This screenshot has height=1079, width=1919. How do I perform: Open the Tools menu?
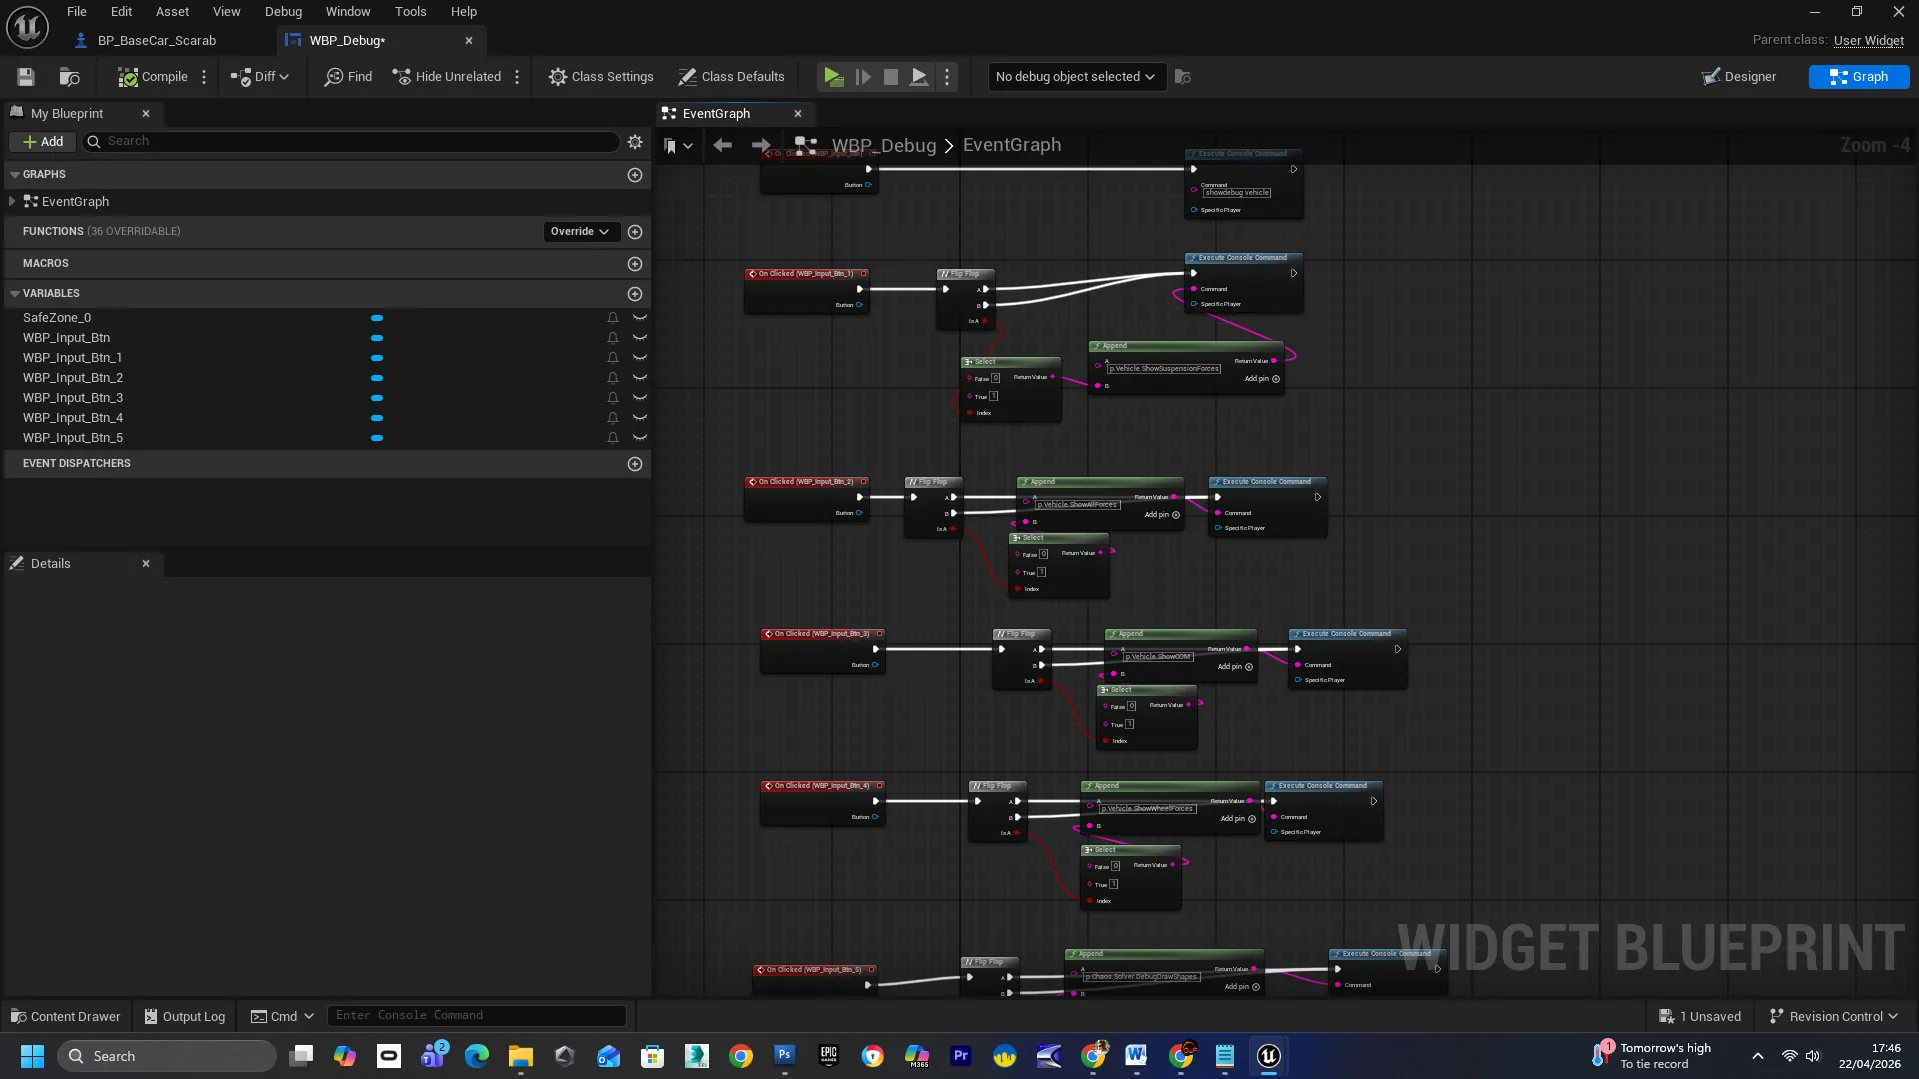click(x=410, y=12)
